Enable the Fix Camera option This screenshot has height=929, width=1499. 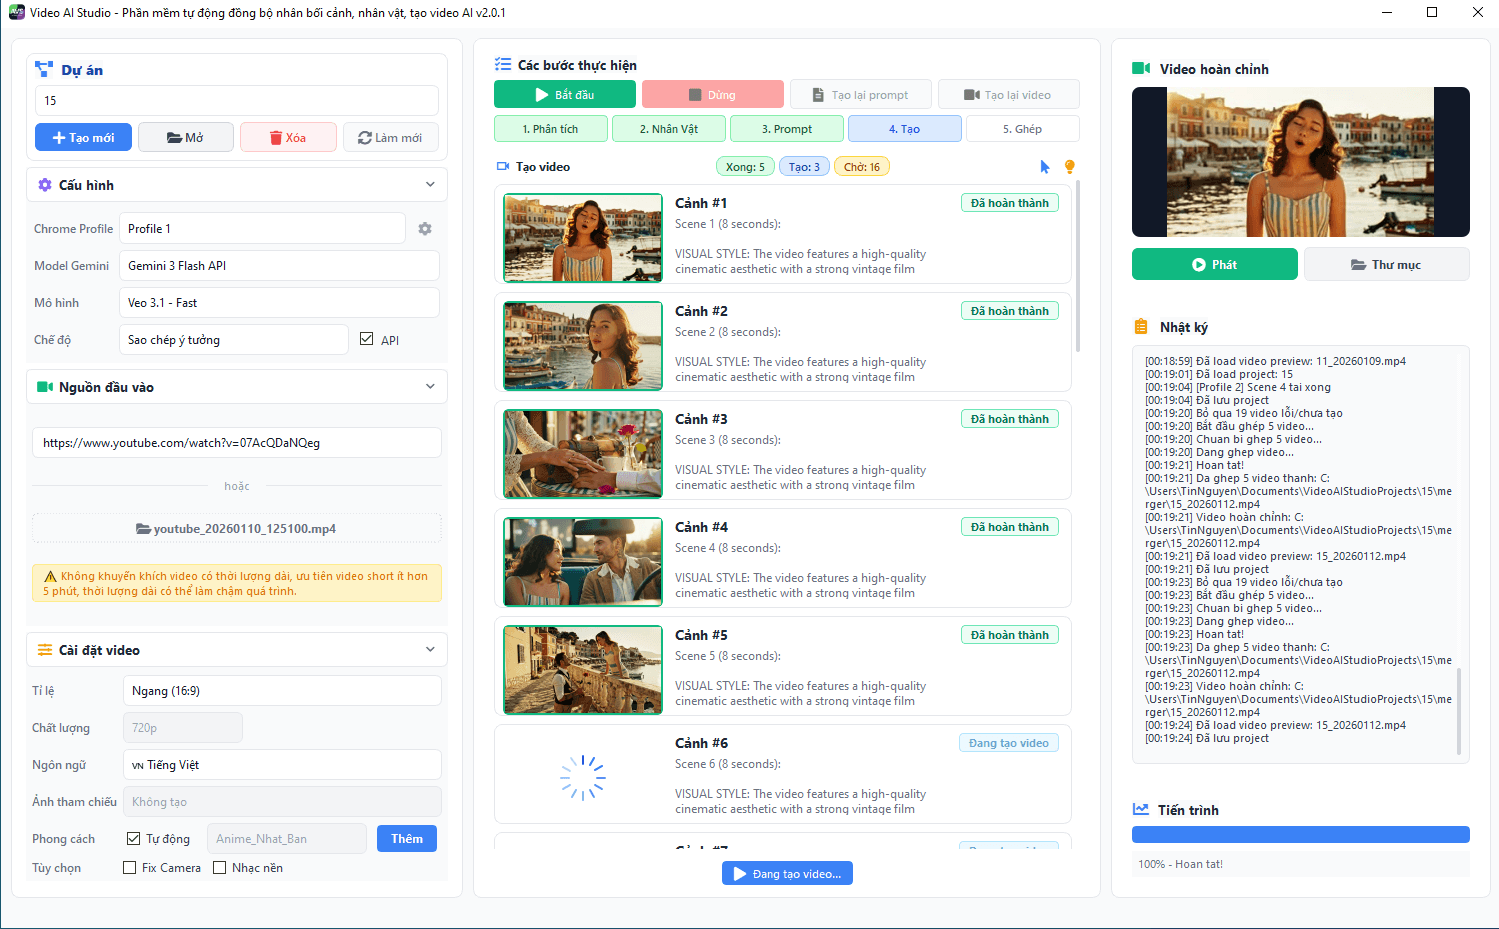click(x=130, y=868)
